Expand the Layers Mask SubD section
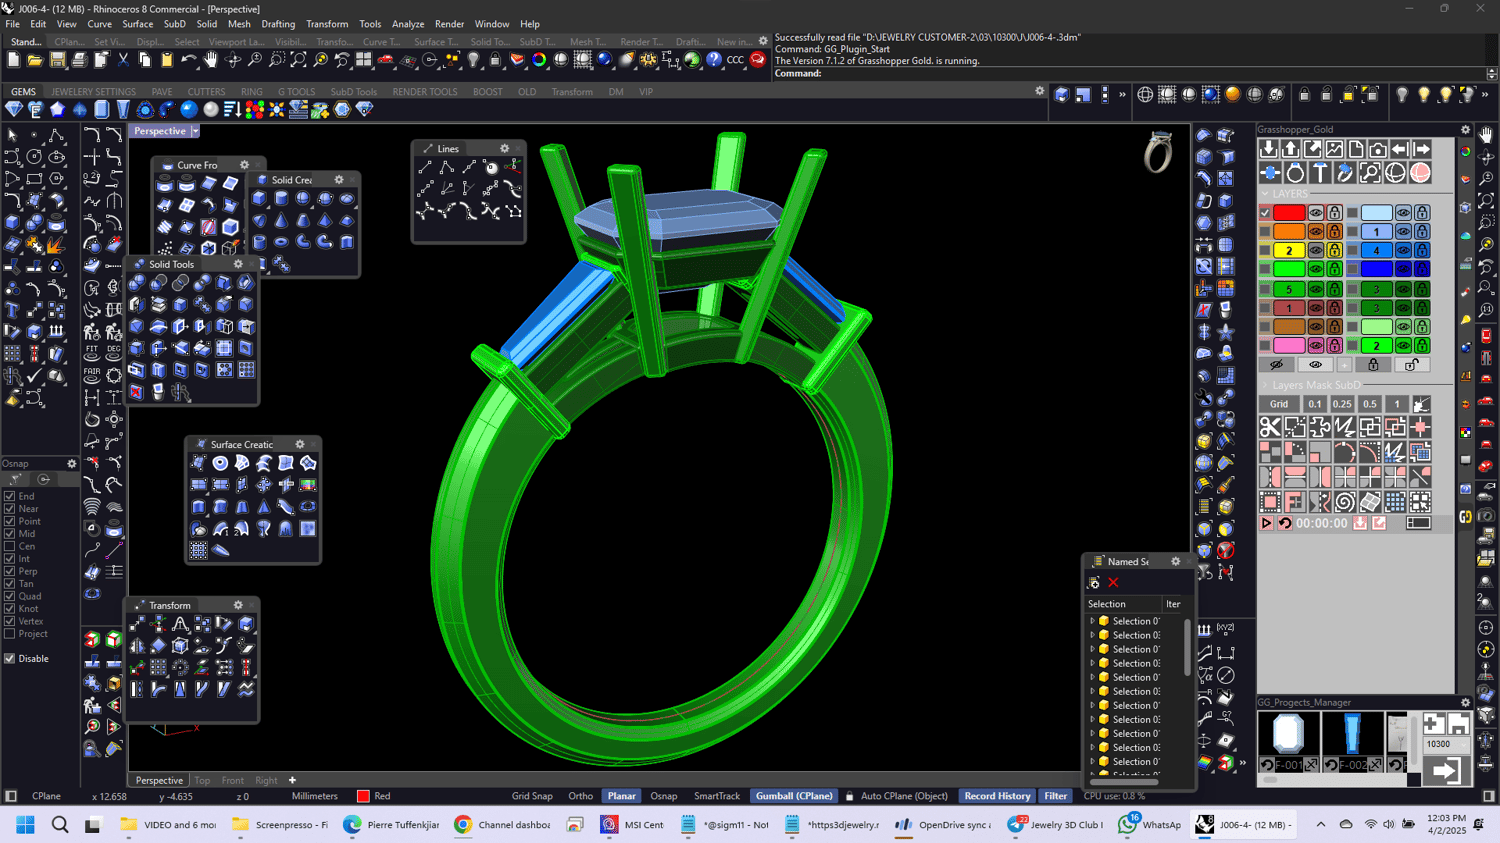1500x843 pixels. coord(1265,385)
